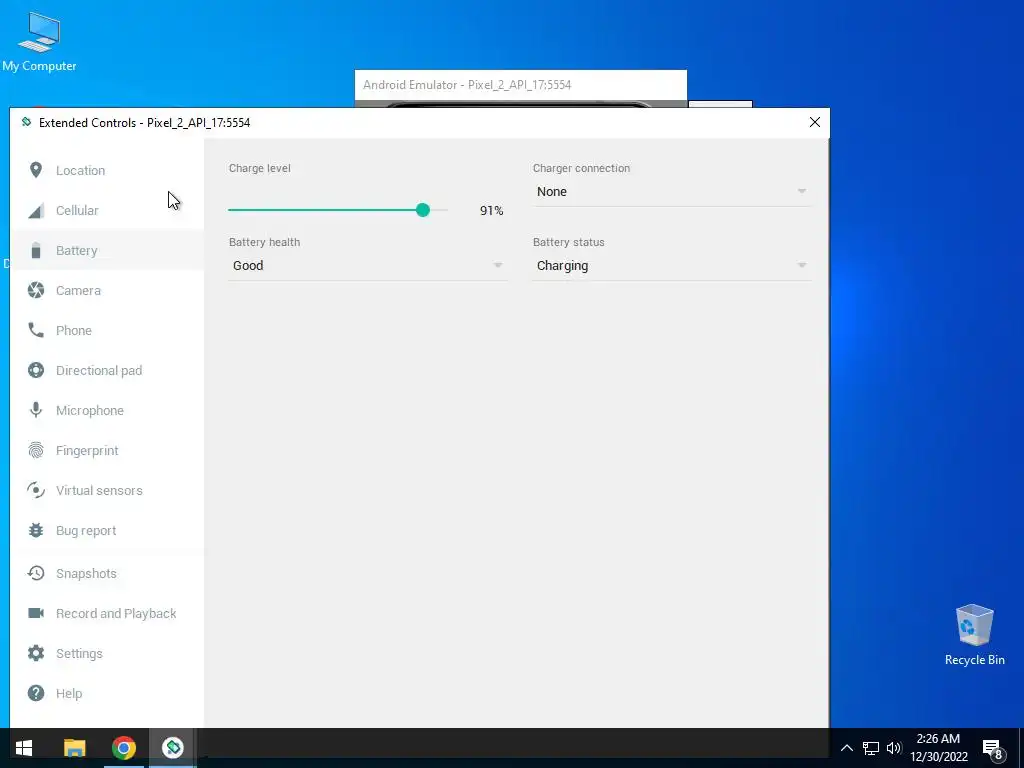Click the volume speaker tray icon

(894, 748)
